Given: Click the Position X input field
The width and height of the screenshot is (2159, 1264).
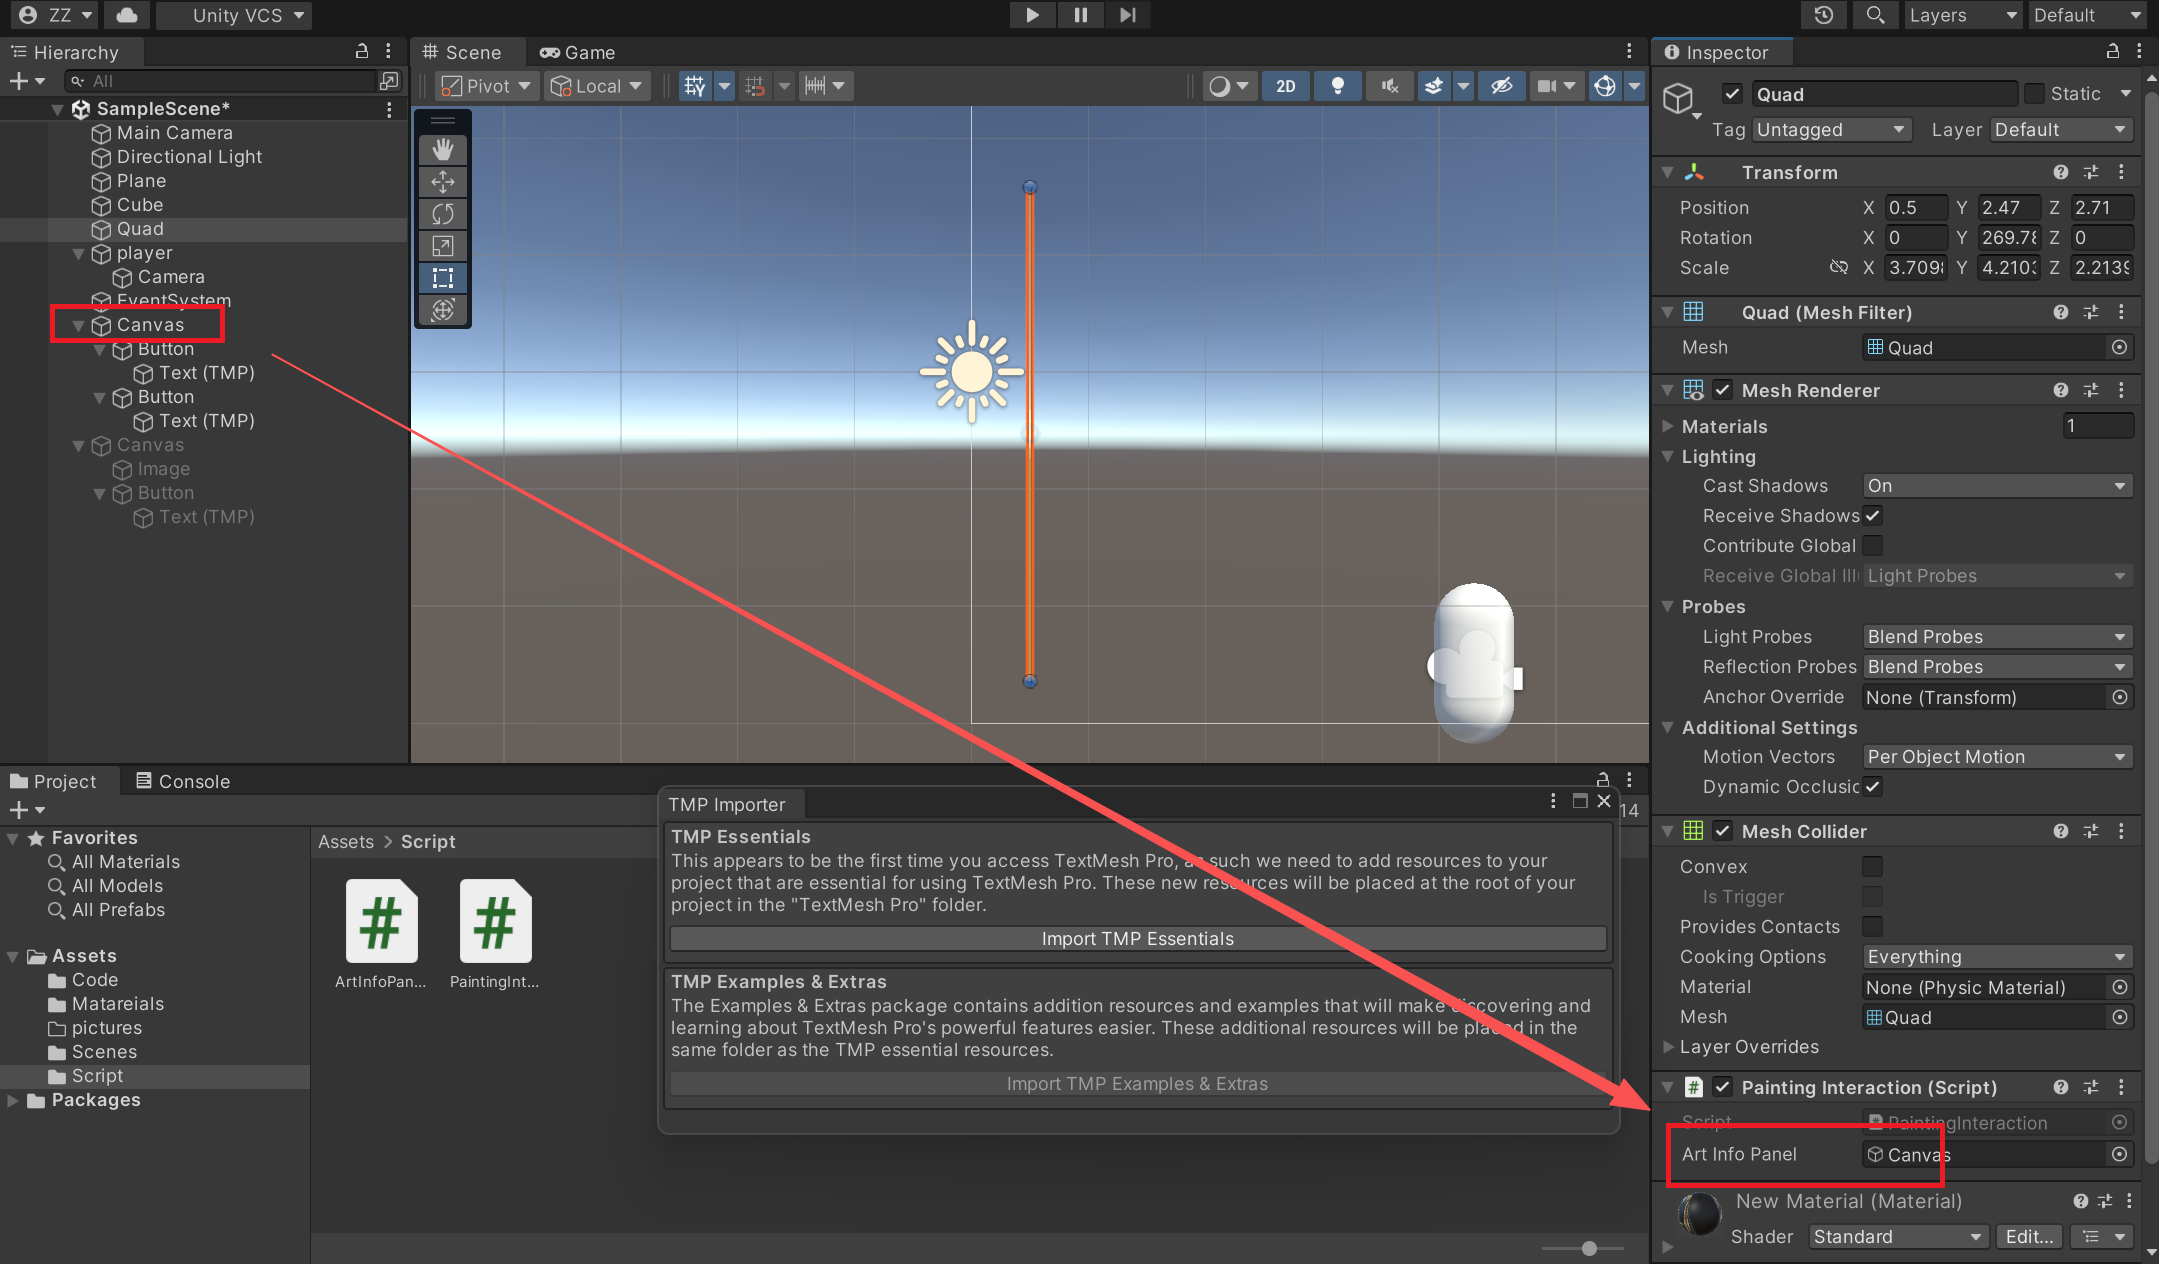Looking at the screenshot, I should [1914, 208].
